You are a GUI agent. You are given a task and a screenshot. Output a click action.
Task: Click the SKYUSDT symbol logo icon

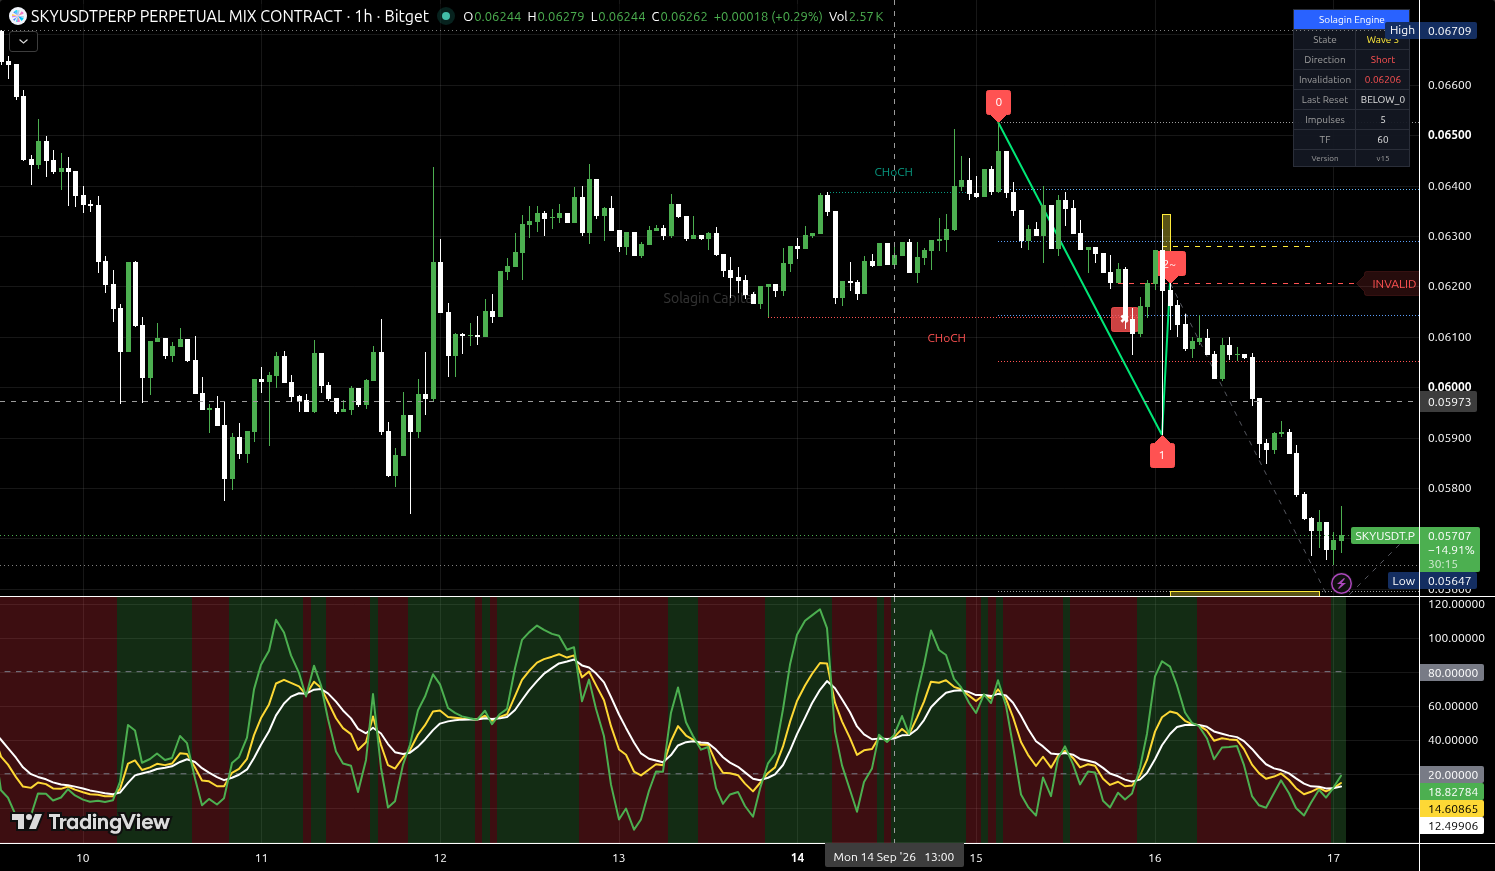coord(18,16)
